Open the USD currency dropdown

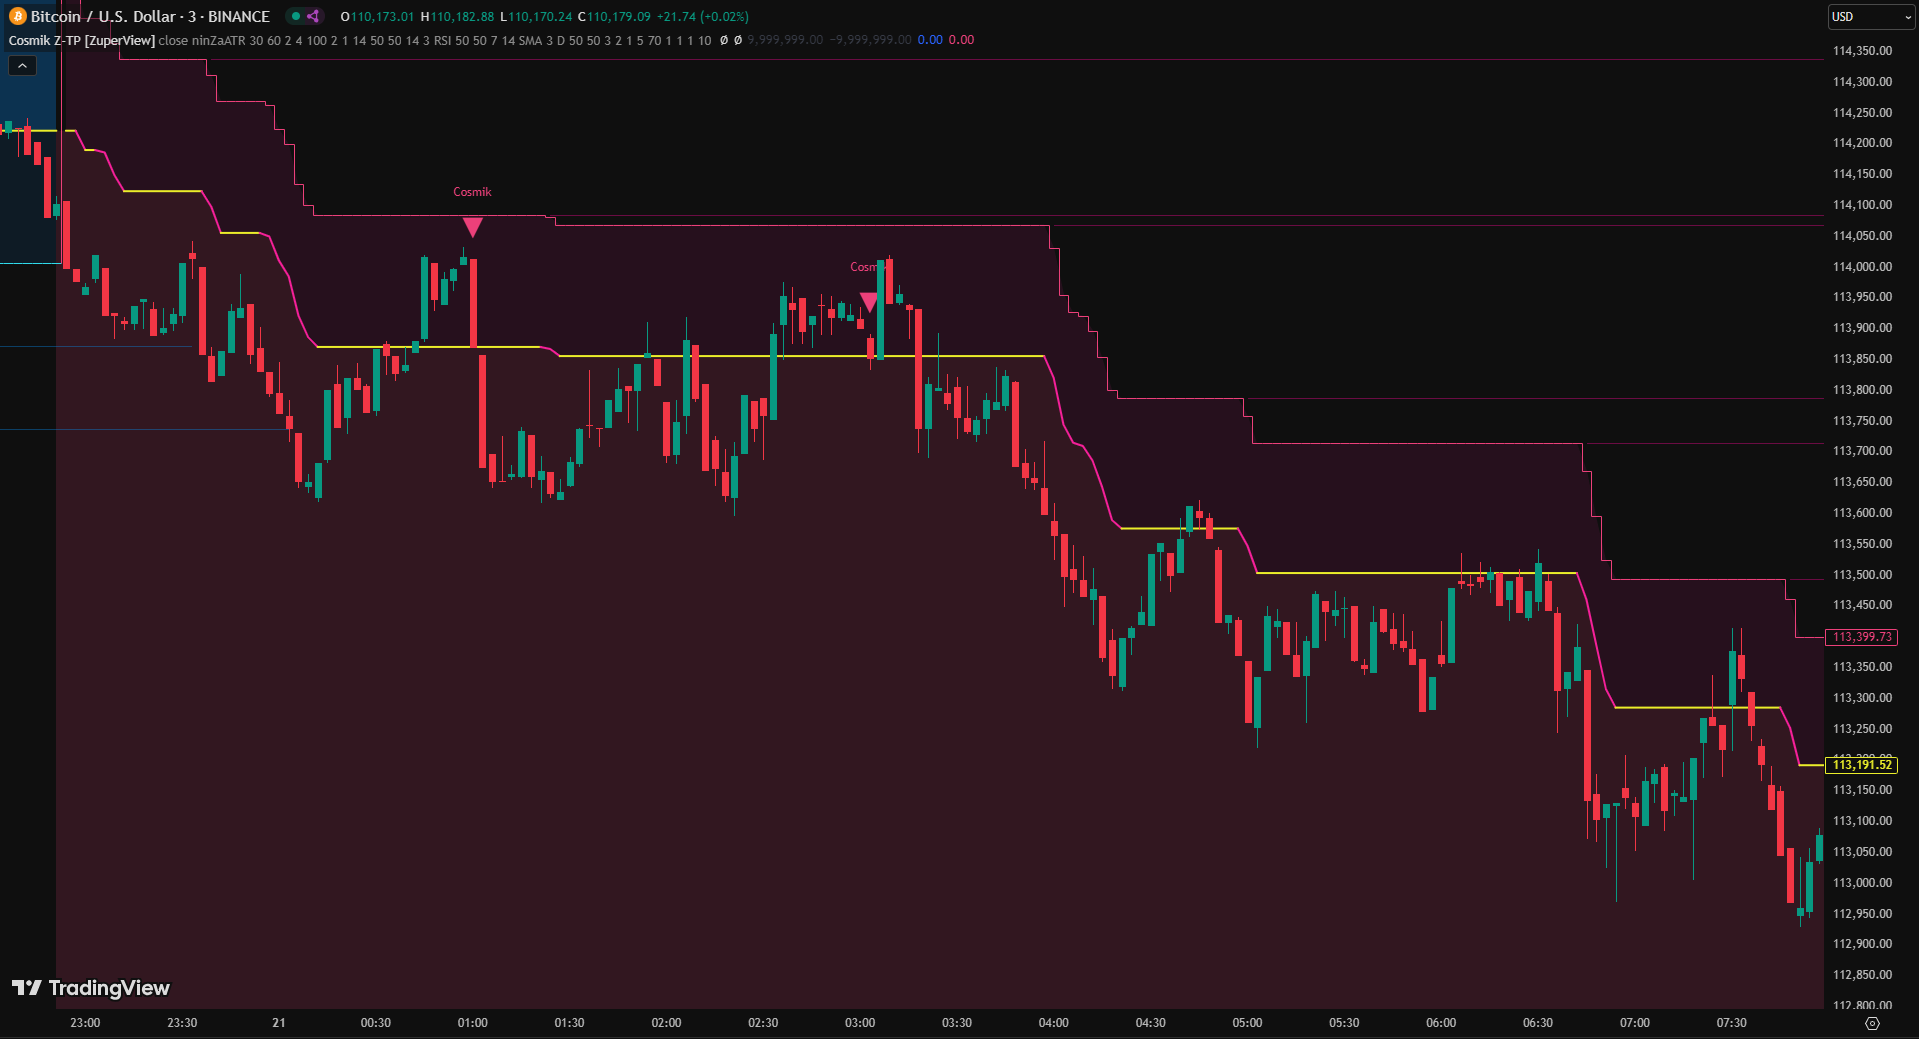(x=1870, y=17)
